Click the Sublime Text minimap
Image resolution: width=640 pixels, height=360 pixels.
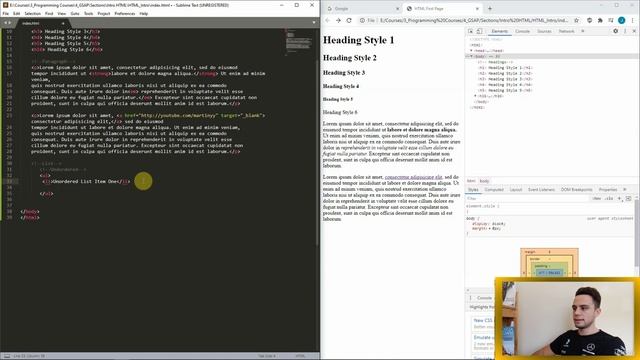pos(300,42)
